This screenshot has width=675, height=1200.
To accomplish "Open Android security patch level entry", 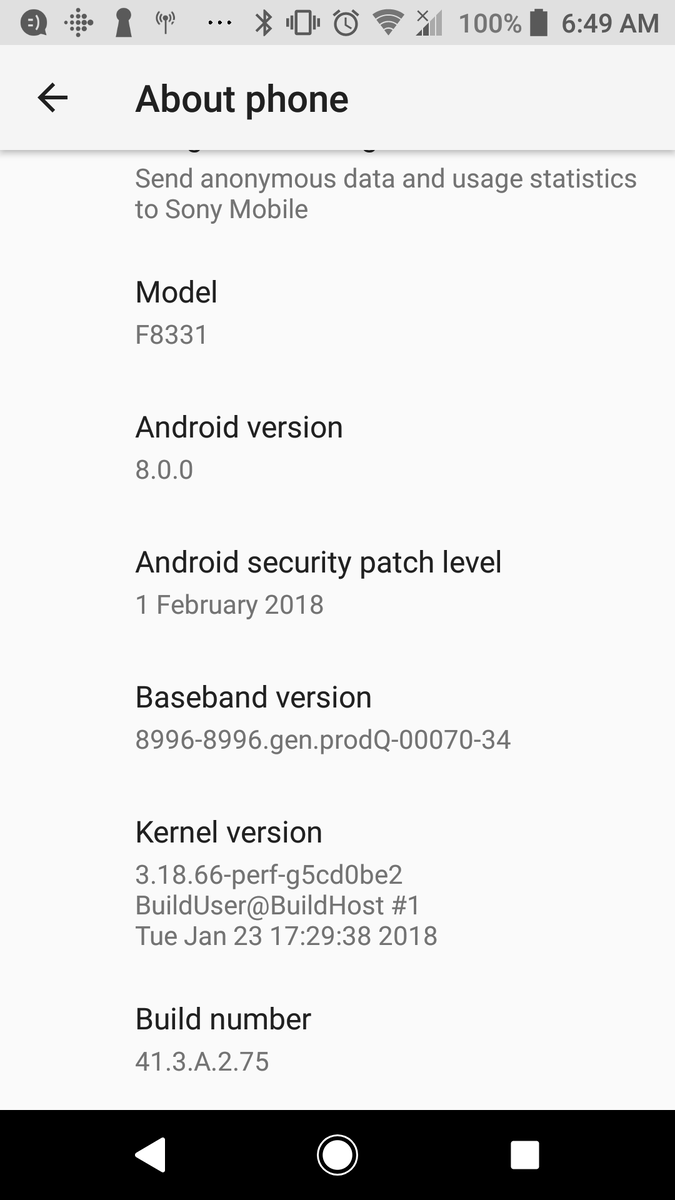I will click(337, 583).
